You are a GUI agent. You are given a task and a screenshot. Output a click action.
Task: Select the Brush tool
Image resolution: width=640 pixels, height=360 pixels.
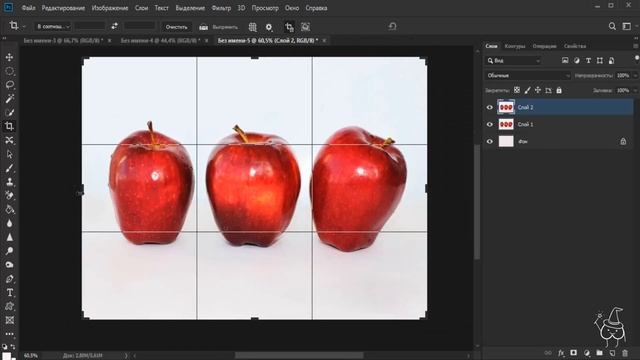9,168
